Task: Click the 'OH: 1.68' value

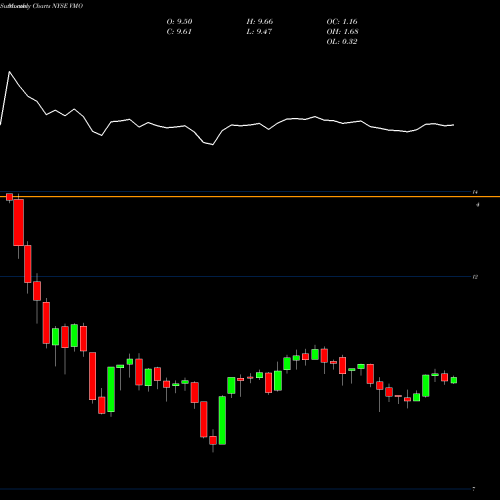Action: 342,32
